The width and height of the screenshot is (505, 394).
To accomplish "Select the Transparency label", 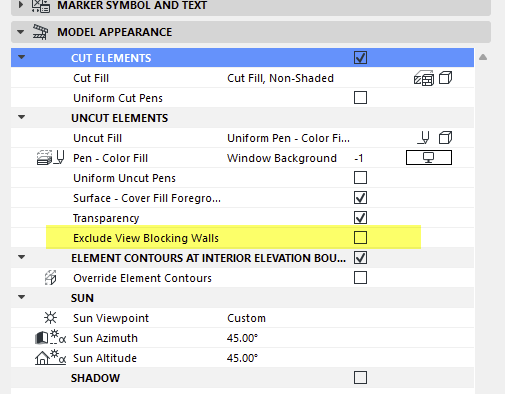I will 106,218.
